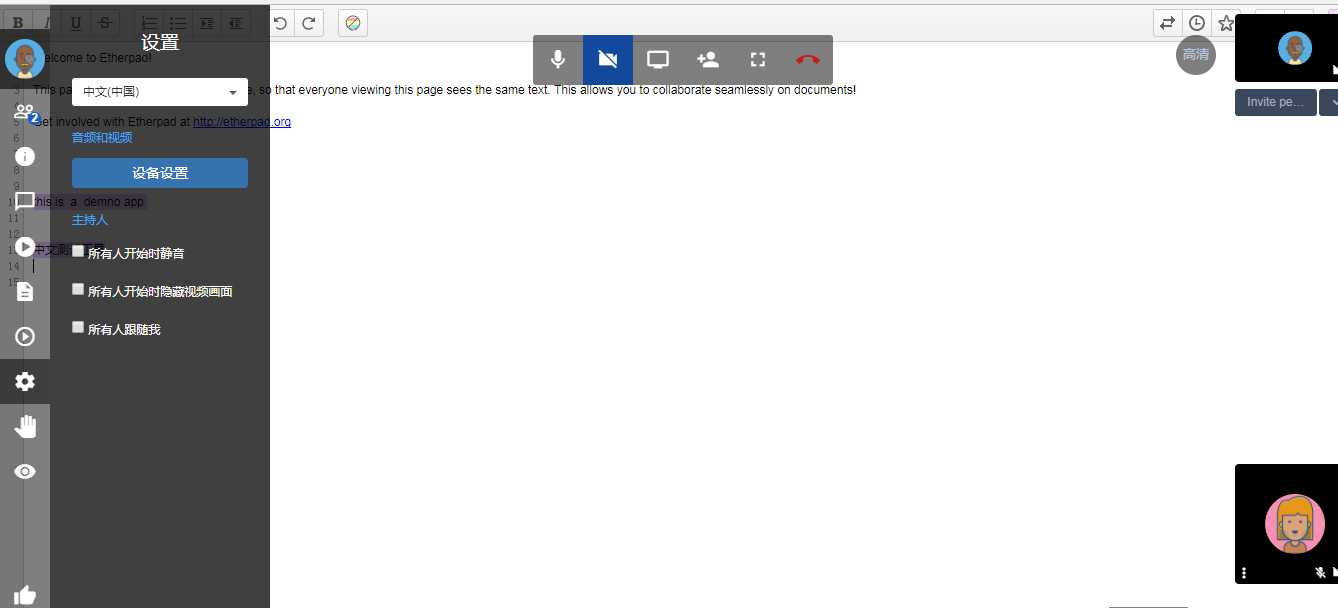Indent text using toolbar button

(207, 23)
